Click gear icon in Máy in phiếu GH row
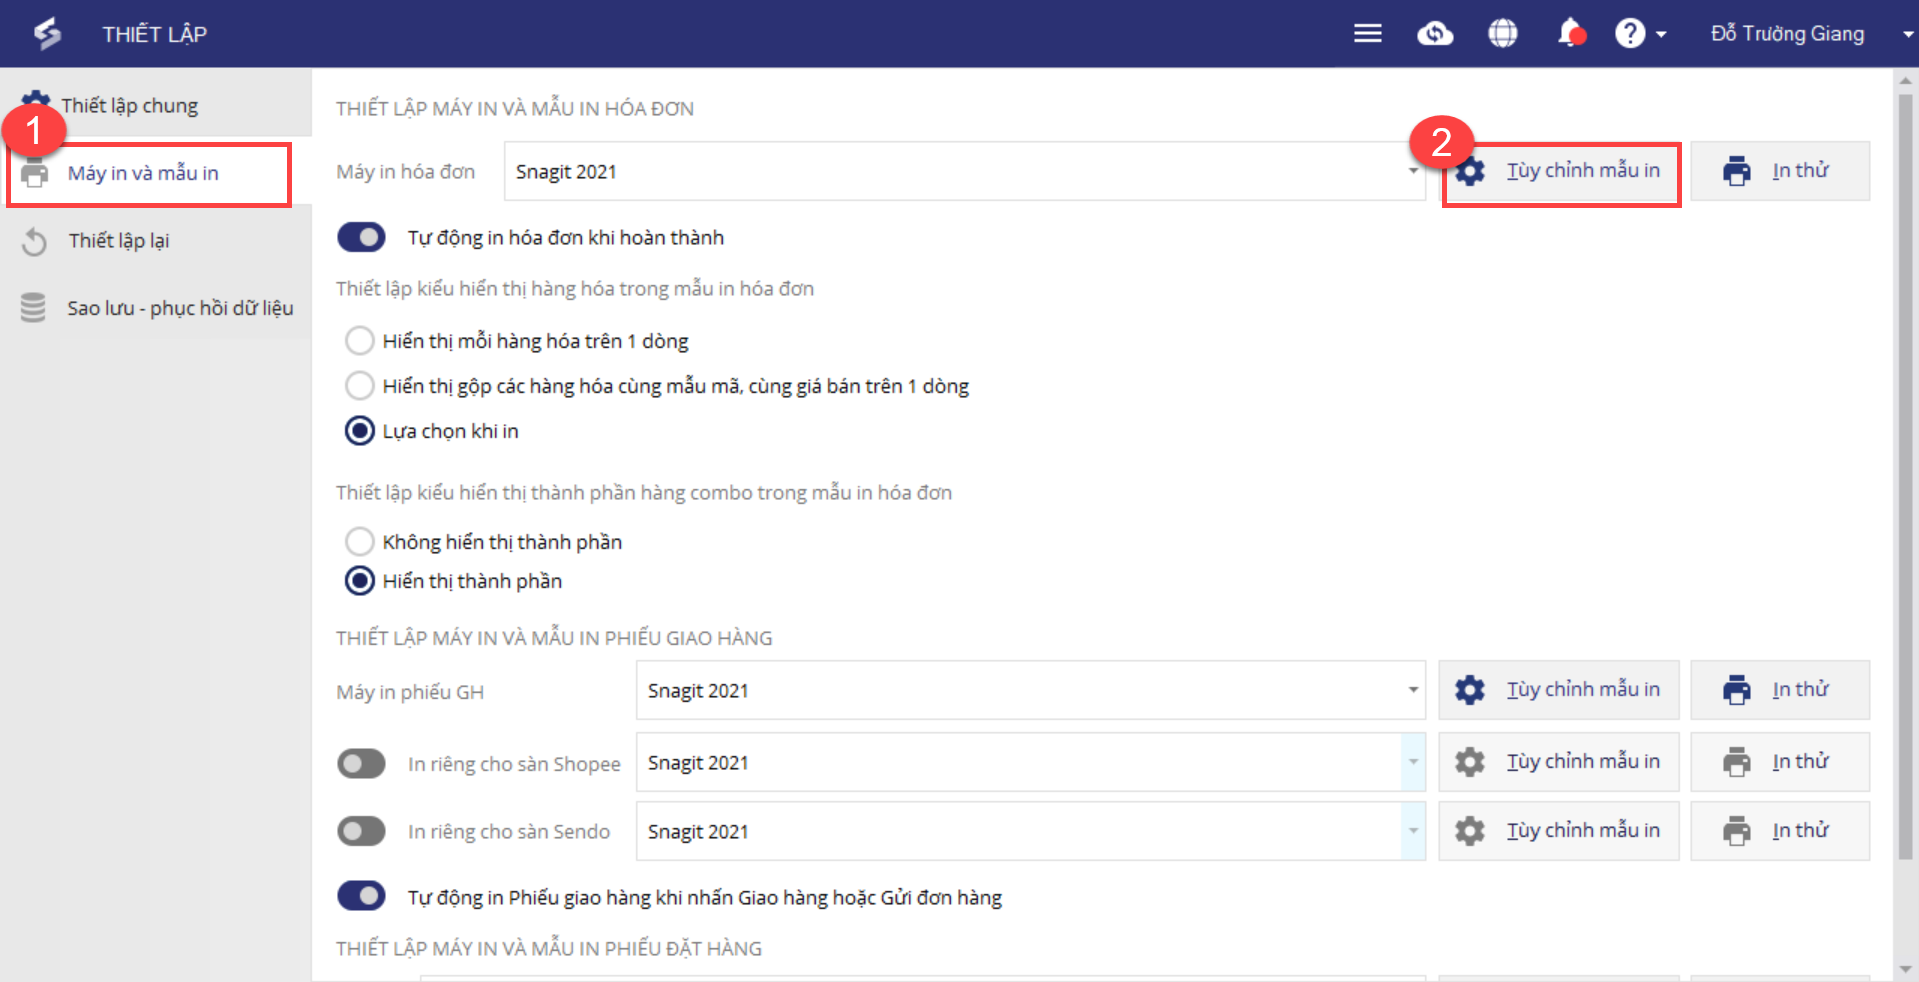This screenshot has width=1919, height=982. tap(1470, 690)
